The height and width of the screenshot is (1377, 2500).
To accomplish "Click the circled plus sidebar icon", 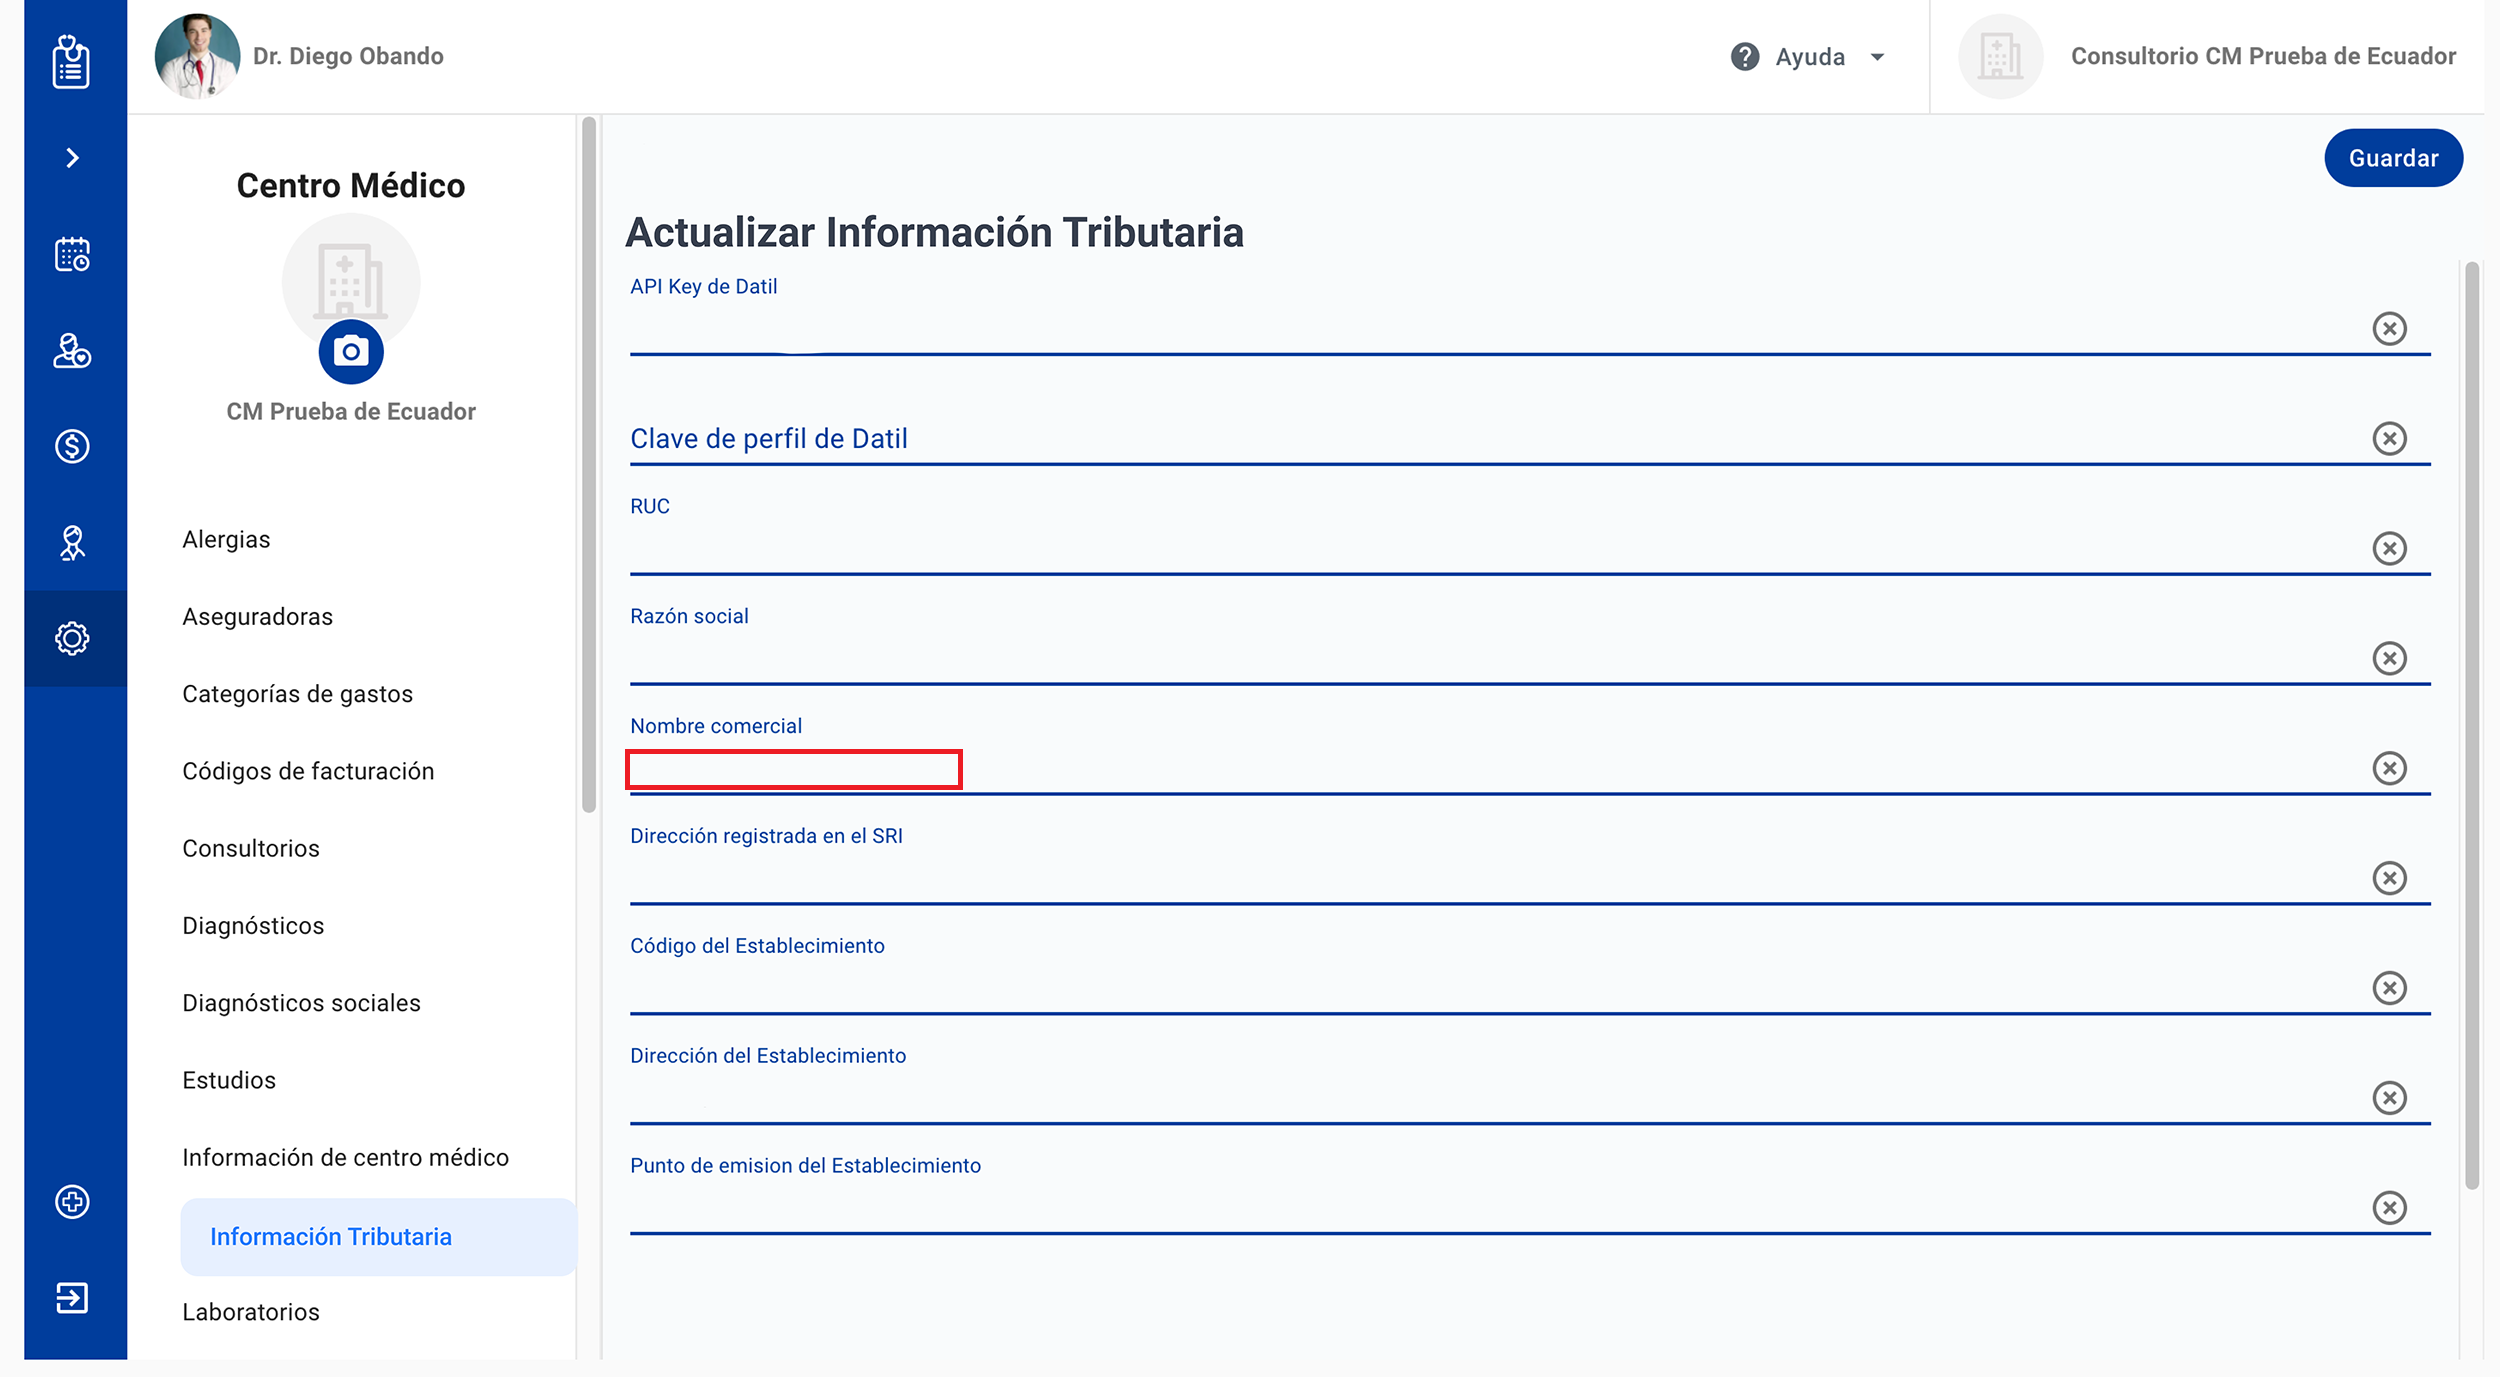I will coord(71,1202).
